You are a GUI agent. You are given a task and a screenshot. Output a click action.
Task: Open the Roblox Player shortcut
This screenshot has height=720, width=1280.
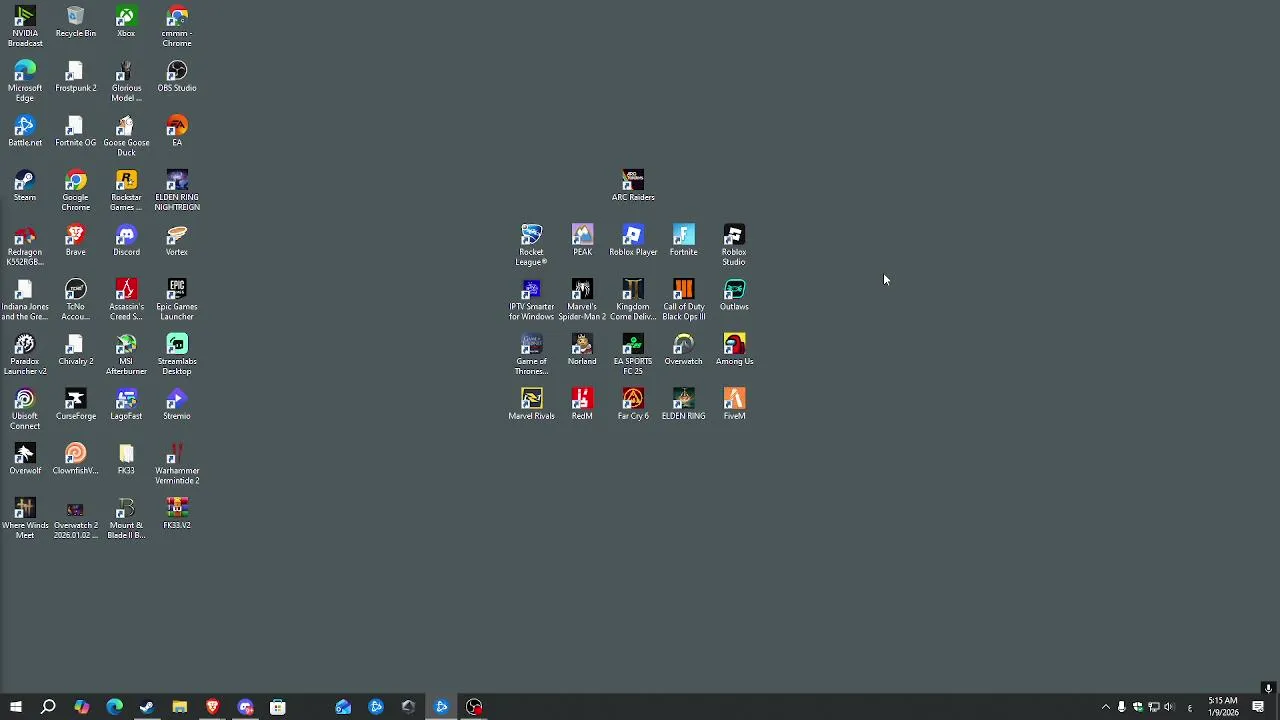(633, 241)
